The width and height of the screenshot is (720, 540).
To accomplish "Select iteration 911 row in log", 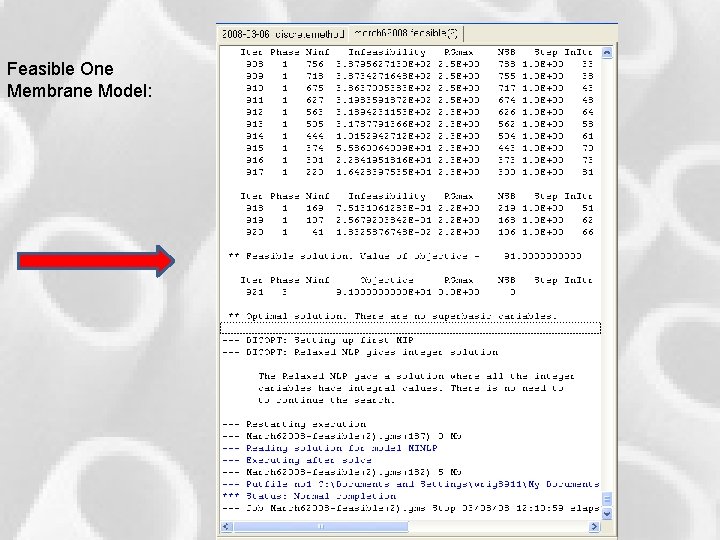I will click(419, 100).
